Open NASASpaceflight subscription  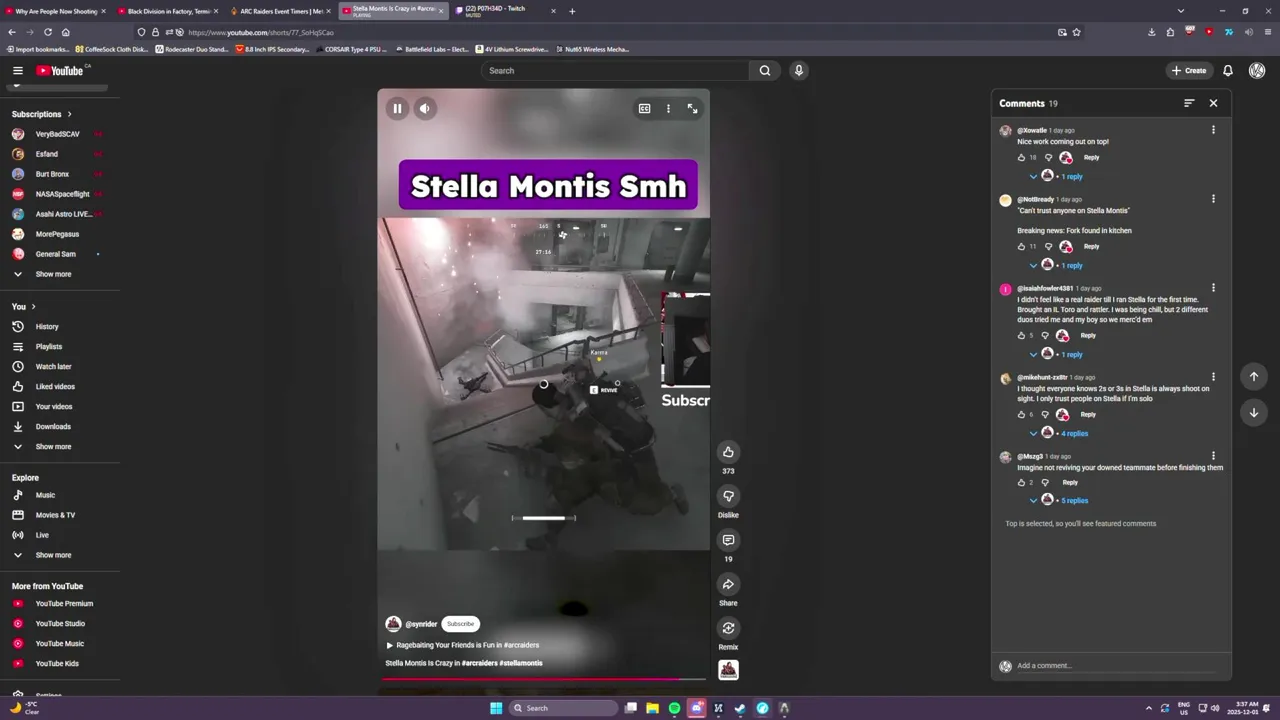(x=60, y=194)
